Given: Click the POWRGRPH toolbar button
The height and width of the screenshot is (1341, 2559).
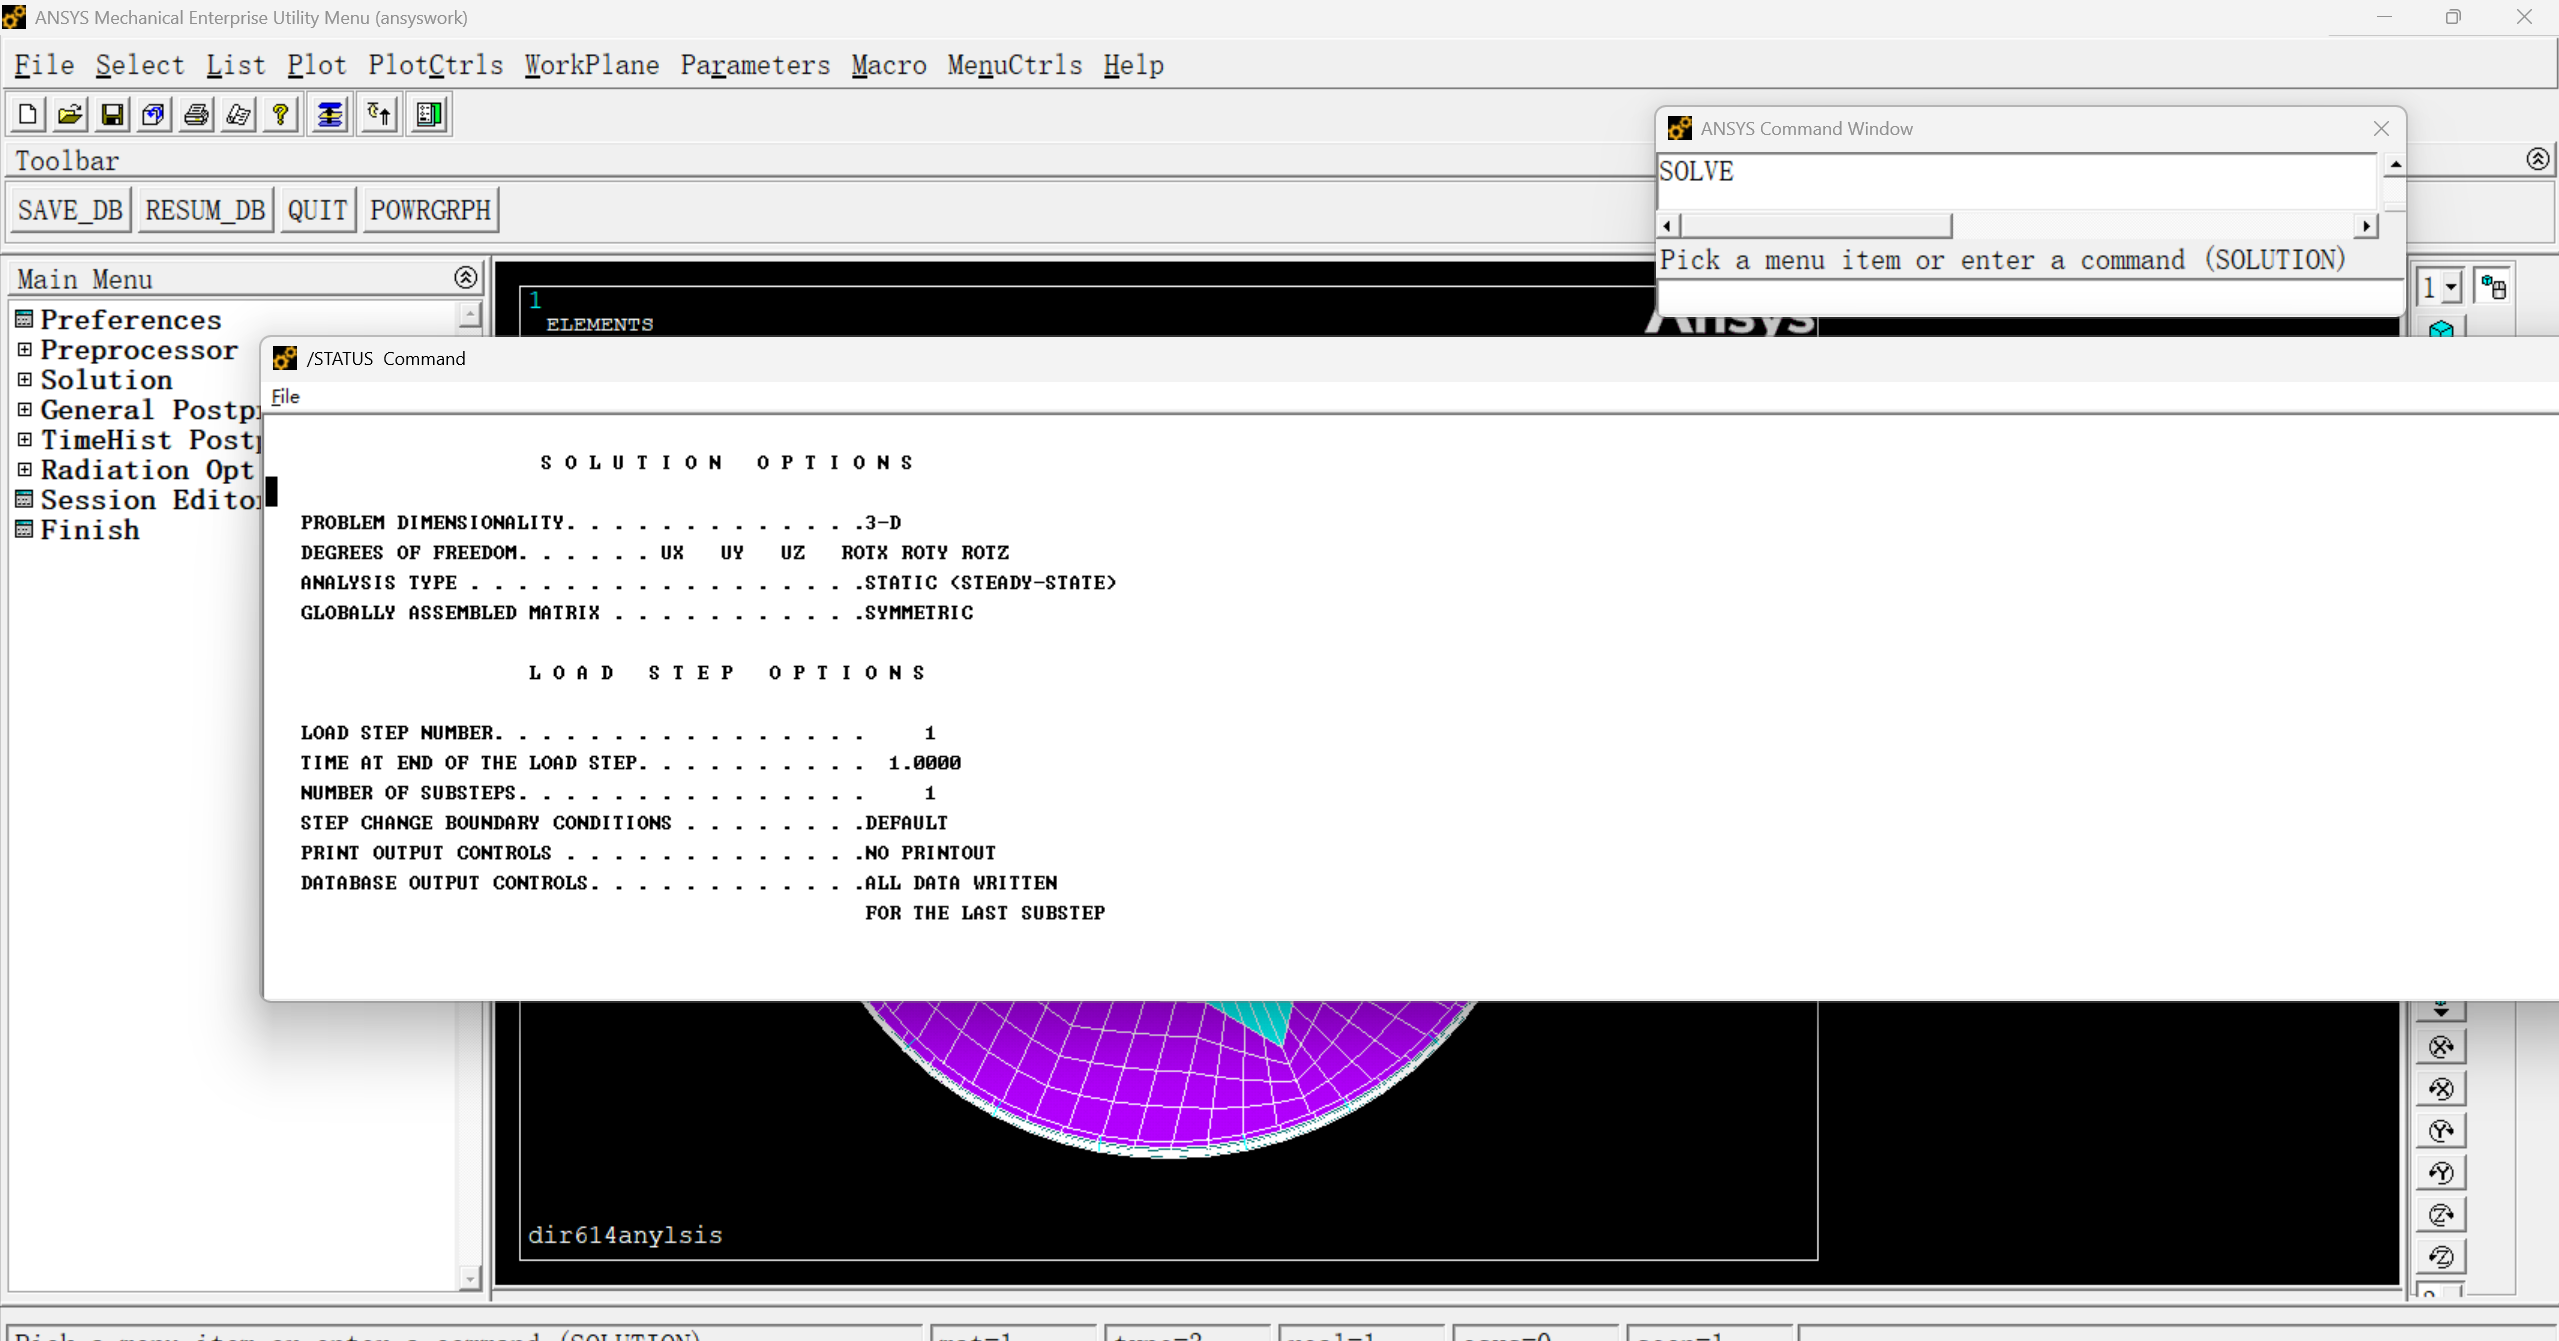Looking at the screenshot, I should click(x=430, y=210).
